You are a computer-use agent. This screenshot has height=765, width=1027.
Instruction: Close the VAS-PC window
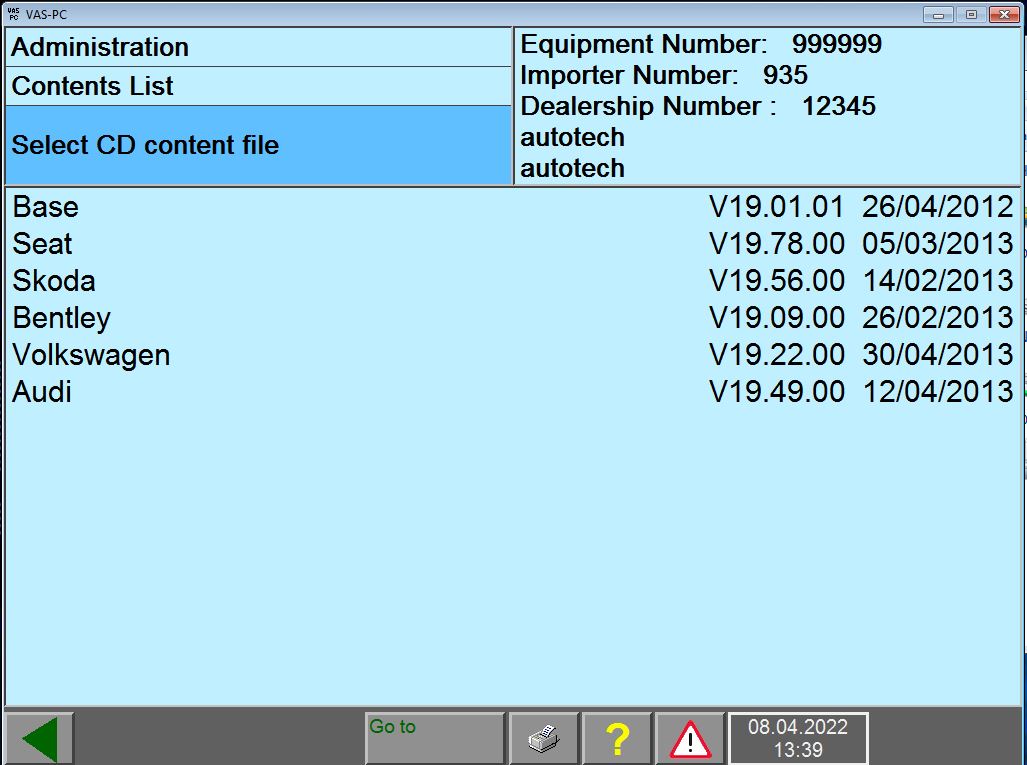click(1003, 14)
